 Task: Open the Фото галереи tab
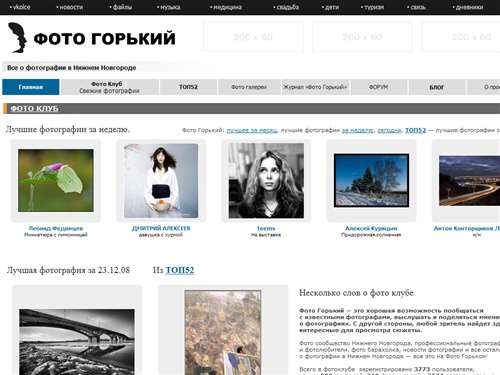249,87
